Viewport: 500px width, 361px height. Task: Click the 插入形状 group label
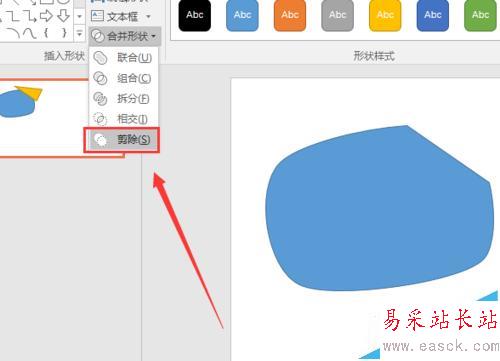(x=64, y=56)
